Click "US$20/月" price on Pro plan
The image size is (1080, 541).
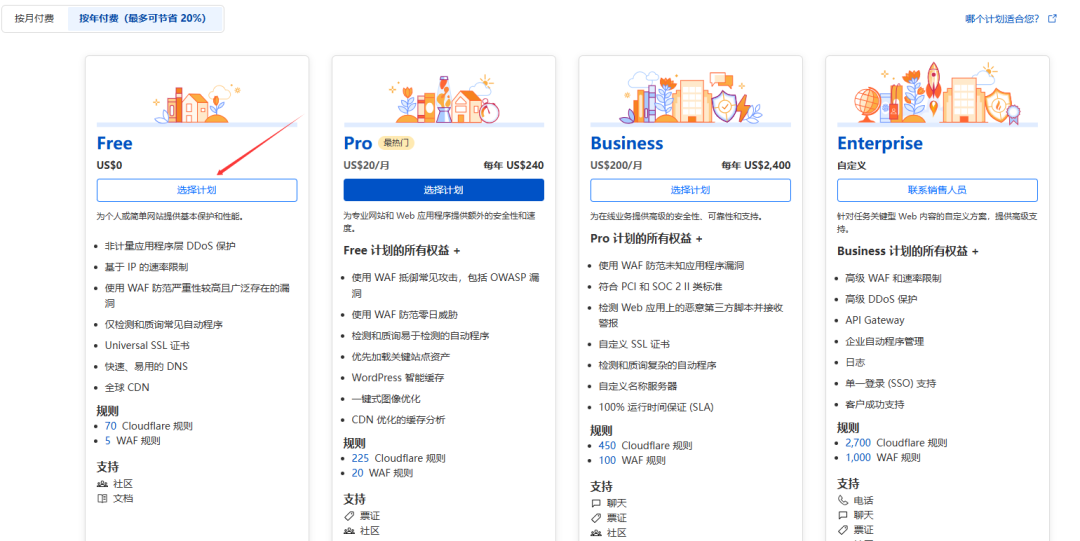[366, 165]
